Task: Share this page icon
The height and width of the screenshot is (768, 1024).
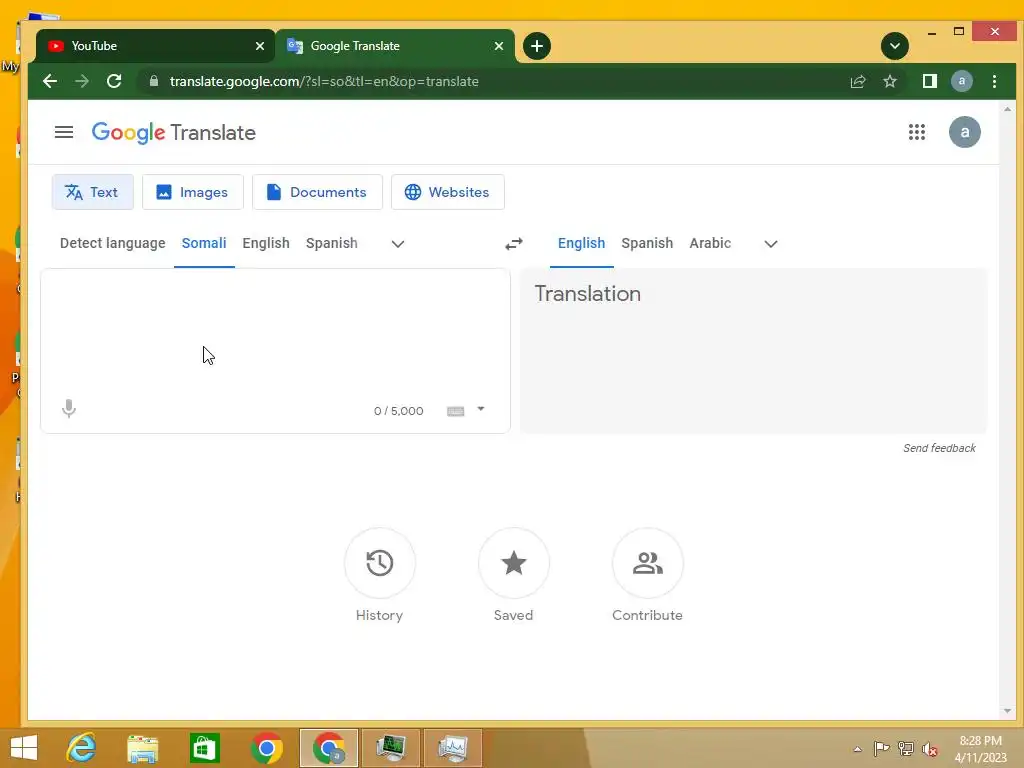Action: point(858,81)
